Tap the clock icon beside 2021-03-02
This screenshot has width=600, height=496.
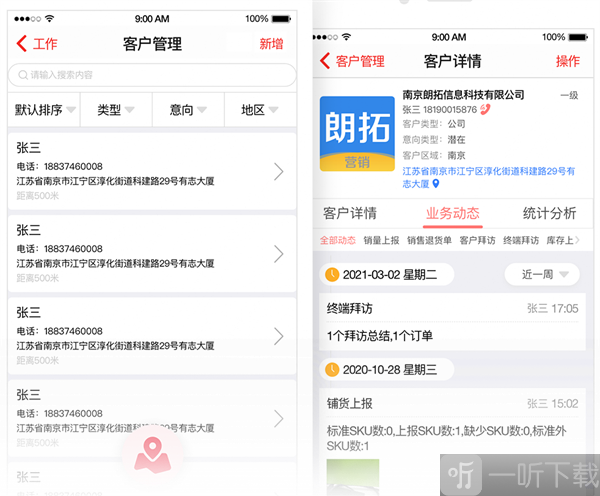click(332, 274)
